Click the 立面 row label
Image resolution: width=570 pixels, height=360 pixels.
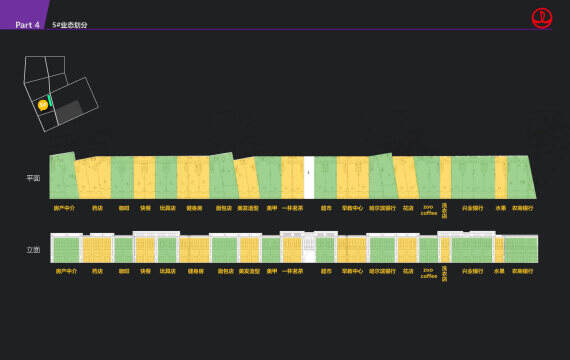(33, 250)
